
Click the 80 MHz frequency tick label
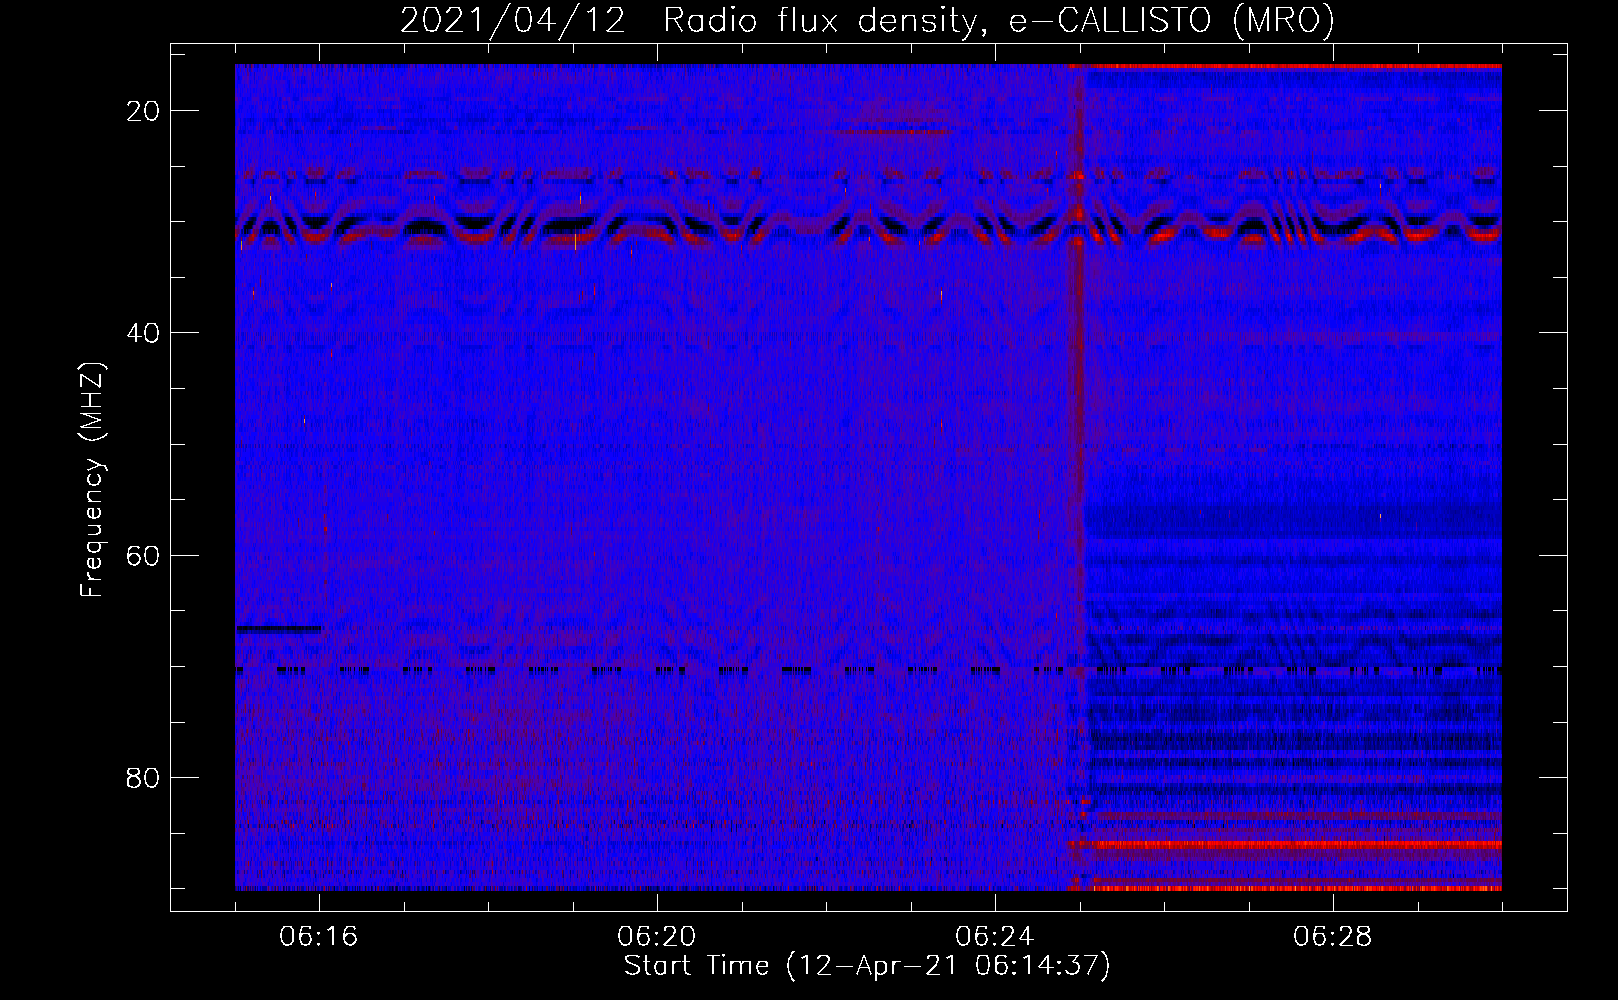[144, 778]
